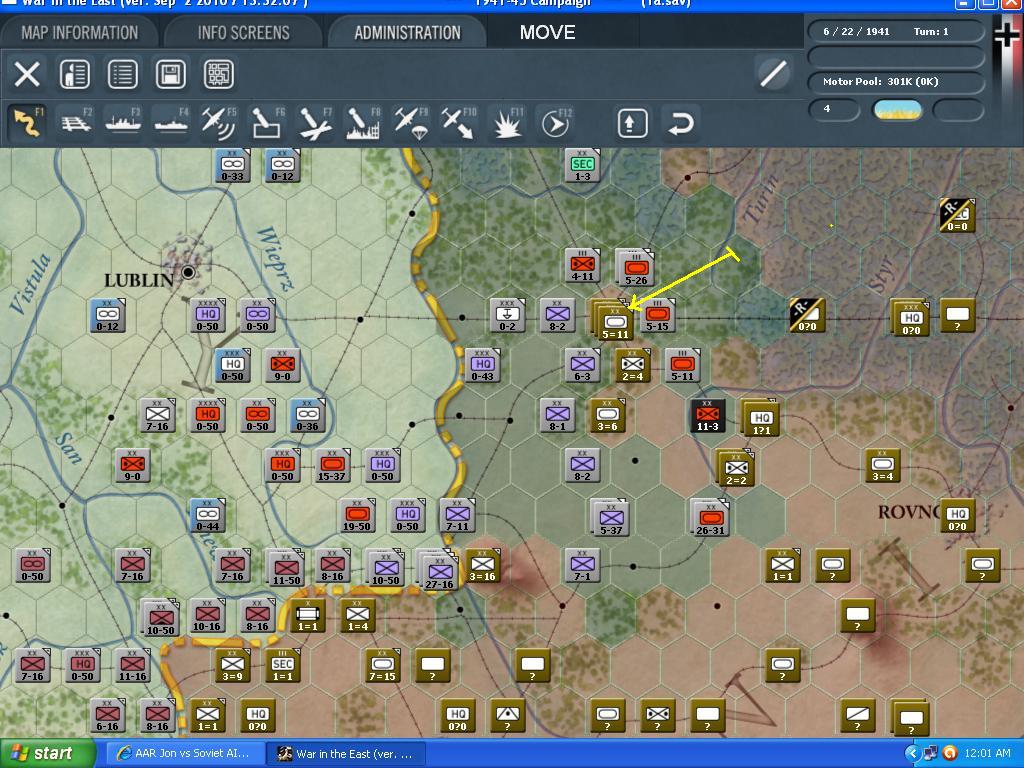Select the Soviet SEC 1=1 counter
This screenshot has width=1024, height=768.
click(283, 666)
